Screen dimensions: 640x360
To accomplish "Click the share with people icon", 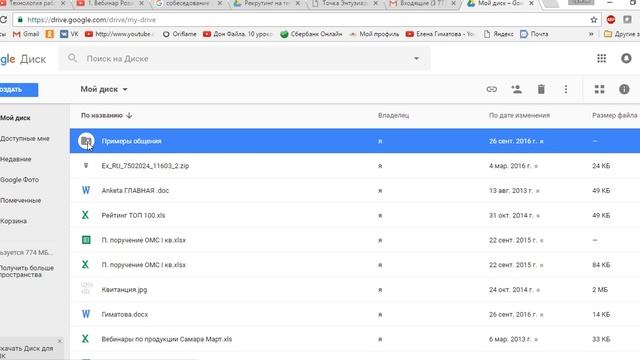I will click(516, 89).
